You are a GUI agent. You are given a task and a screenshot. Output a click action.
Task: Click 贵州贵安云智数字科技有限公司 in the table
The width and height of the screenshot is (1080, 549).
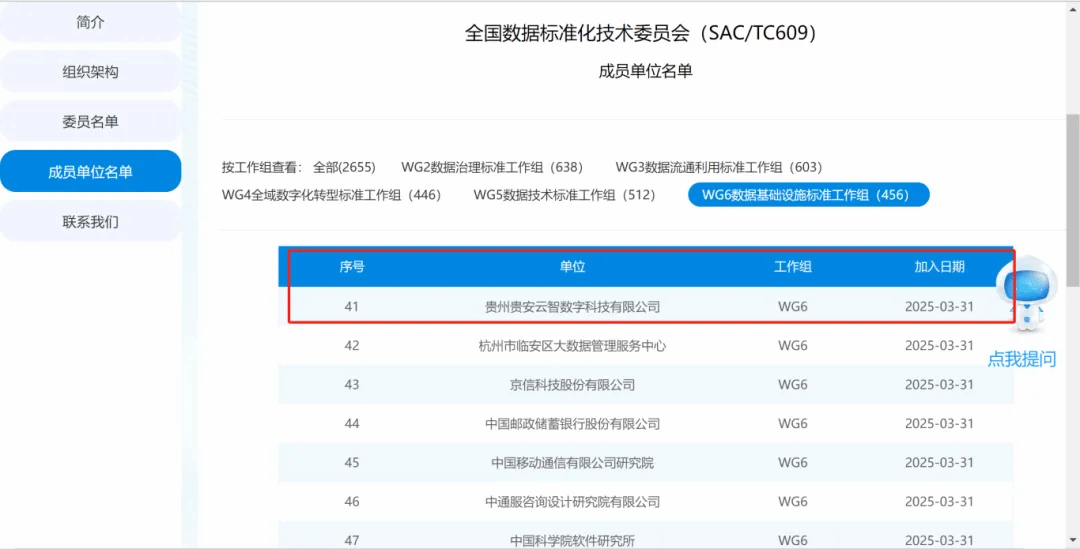pyautogui.click(x=572, y=307)
